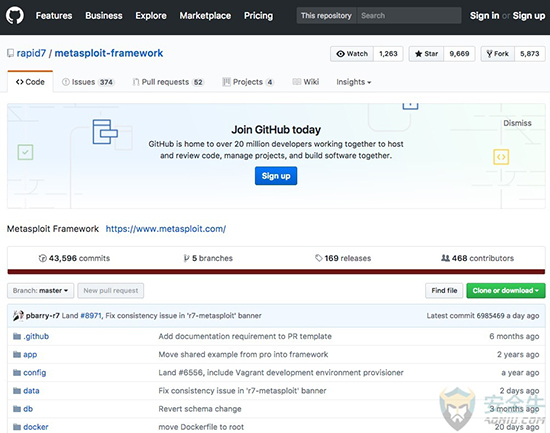Open the Wiki tab
Screen dimensions: 550x433
click(x=306, y=82)
